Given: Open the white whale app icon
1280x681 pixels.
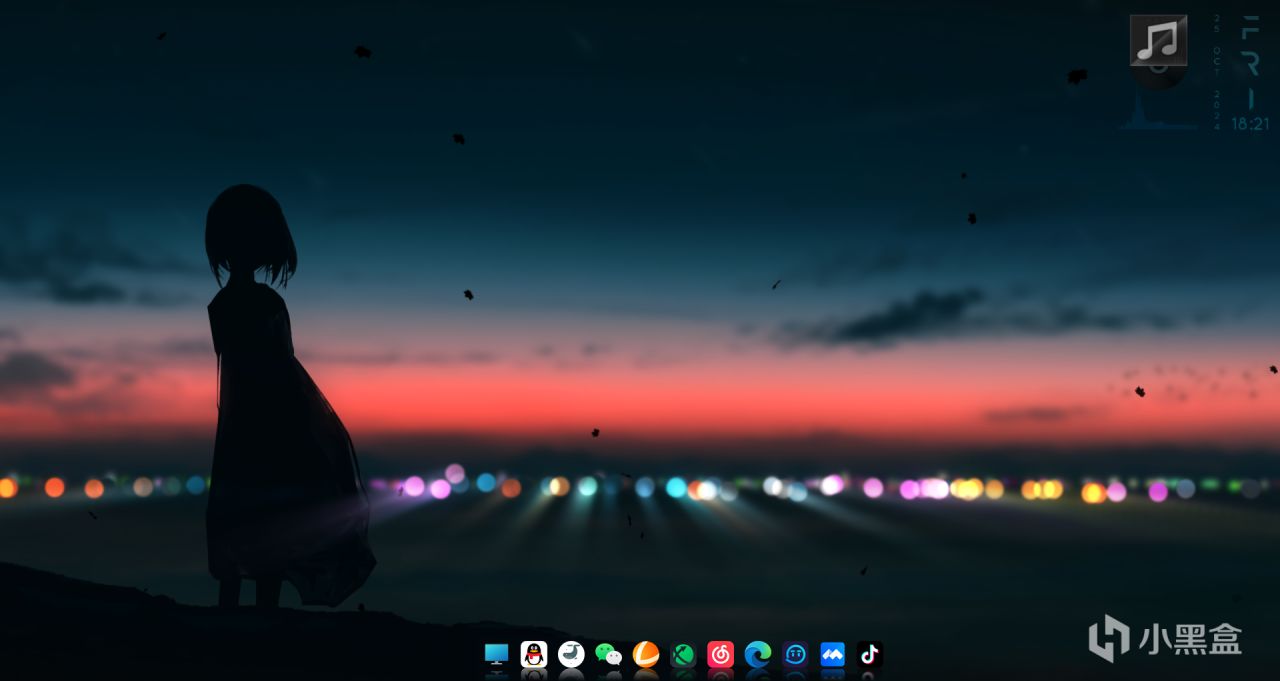Looking at the screenshot, I should 571,654.
